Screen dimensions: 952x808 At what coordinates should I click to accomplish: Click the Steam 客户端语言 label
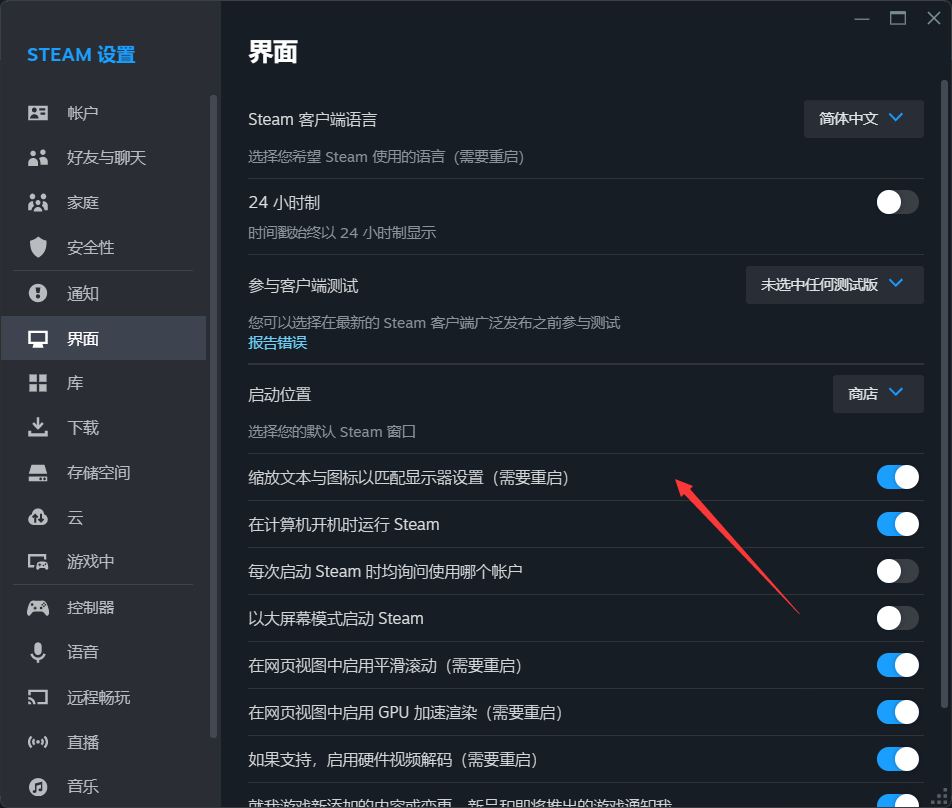[x=312, y=120]
